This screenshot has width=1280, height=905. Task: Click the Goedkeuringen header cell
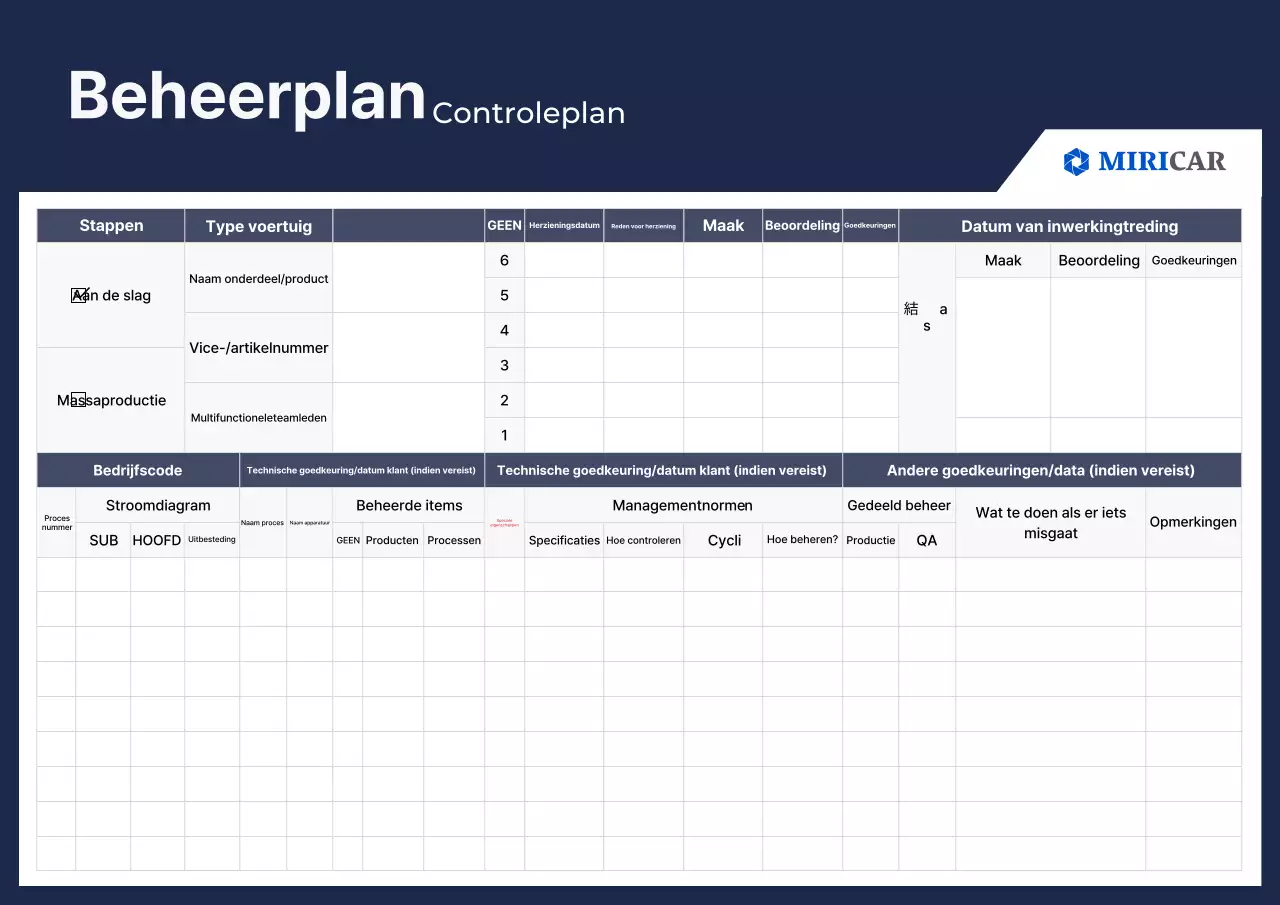pyautogui.click(x=870, y=225)
